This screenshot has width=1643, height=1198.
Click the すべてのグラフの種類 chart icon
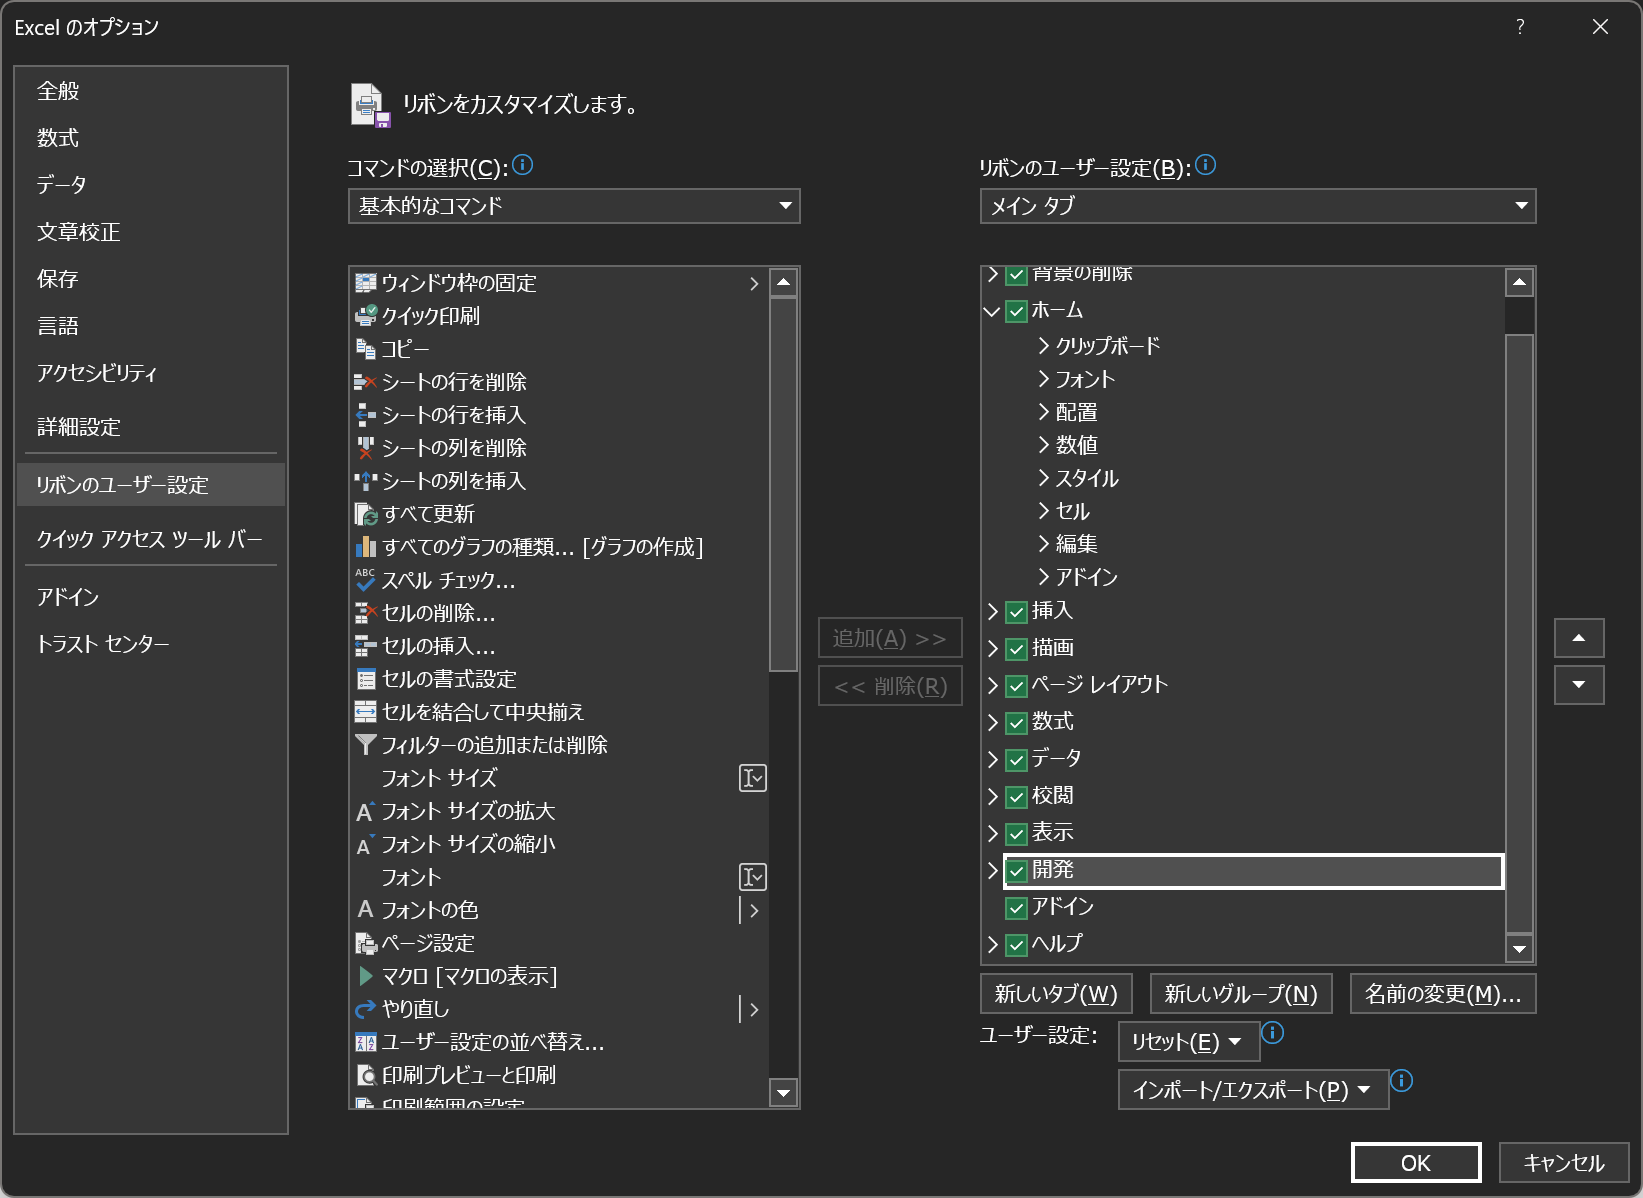pos(366,547)
